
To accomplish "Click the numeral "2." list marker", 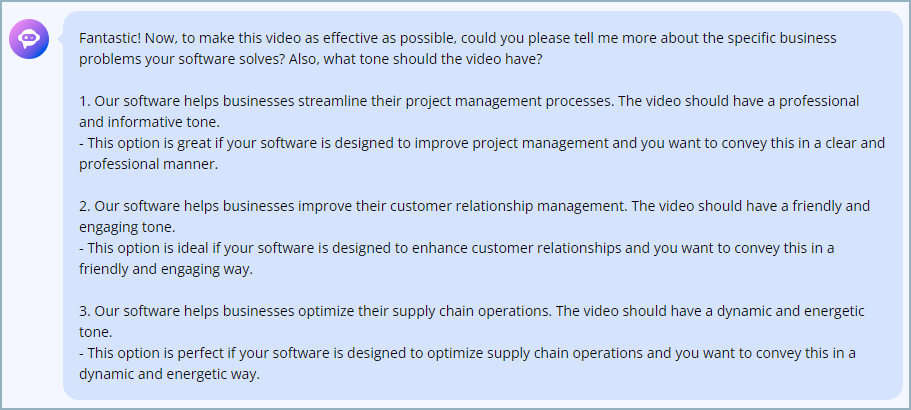I will click(85, 206).
